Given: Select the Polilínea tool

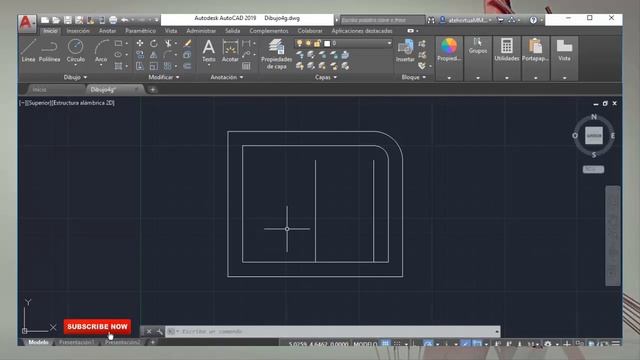Looking at the screenshot, I should pos(49,50).
